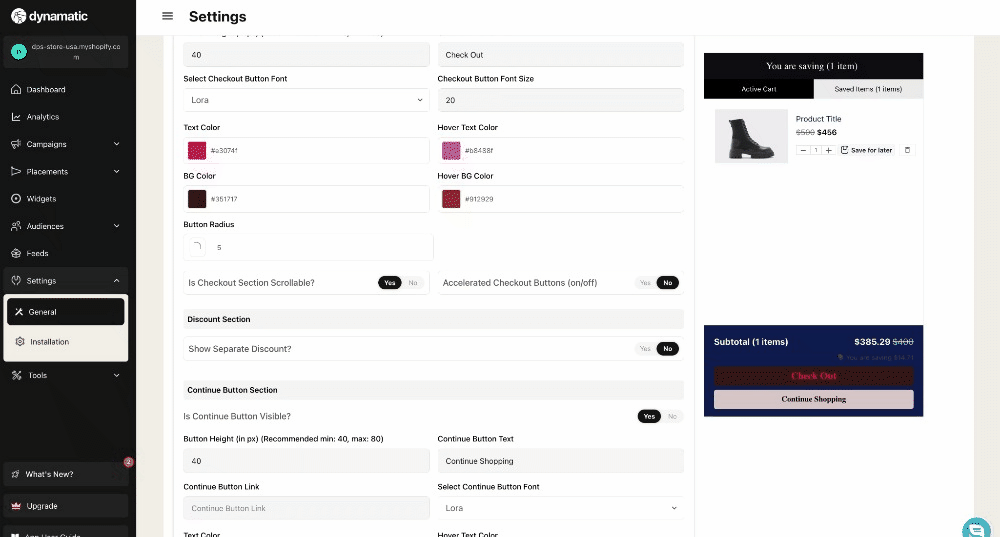Increase product quantity with plus button
Viewport: 1000px width, 537px height.
click(x=828, y=150)
